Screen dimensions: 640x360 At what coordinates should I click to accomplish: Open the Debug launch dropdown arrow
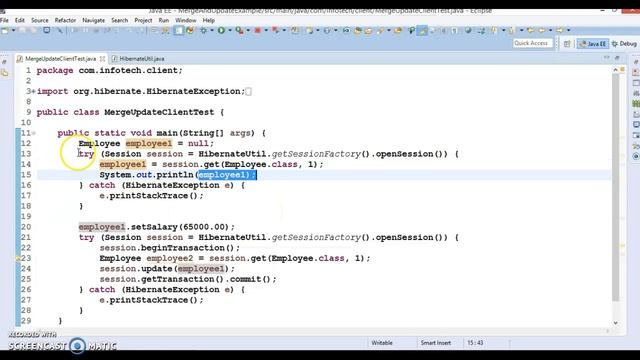point(212,31)
